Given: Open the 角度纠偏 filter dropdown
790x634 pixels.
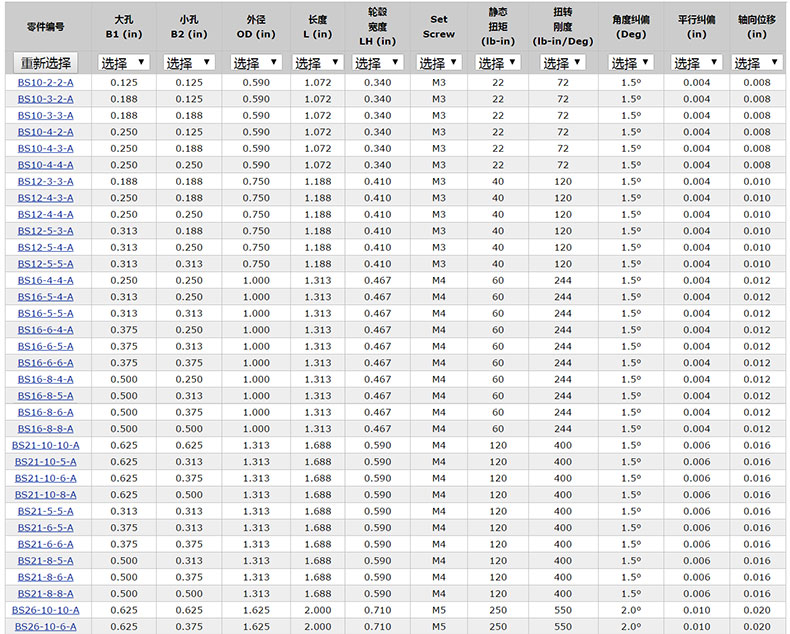Looking at the screenshot, I should [x=630, y=63].
